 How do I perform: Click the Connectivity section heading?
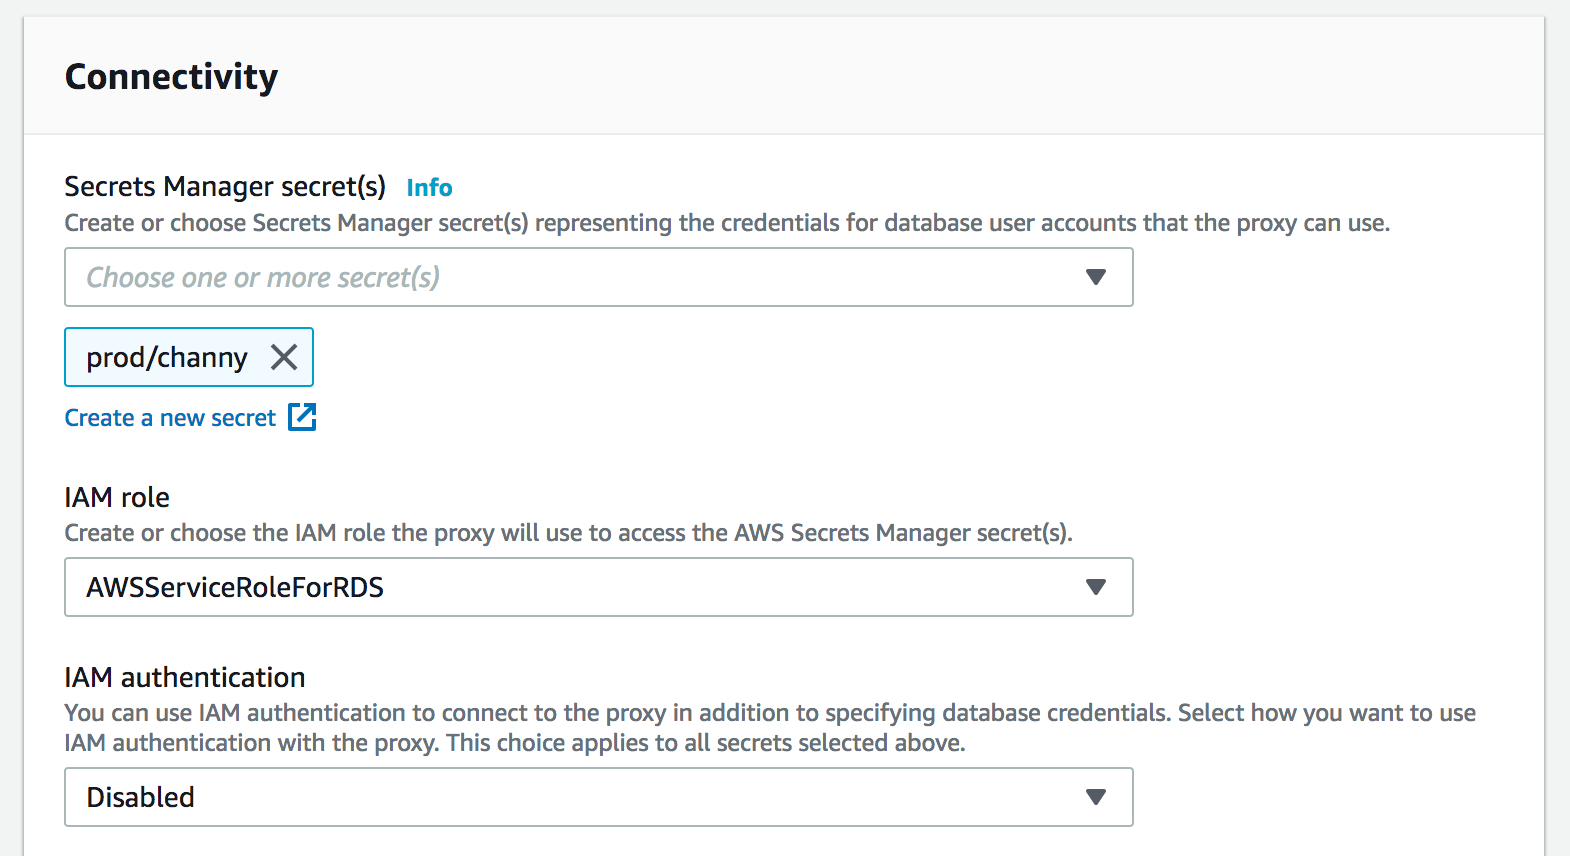tap(171, 77)
